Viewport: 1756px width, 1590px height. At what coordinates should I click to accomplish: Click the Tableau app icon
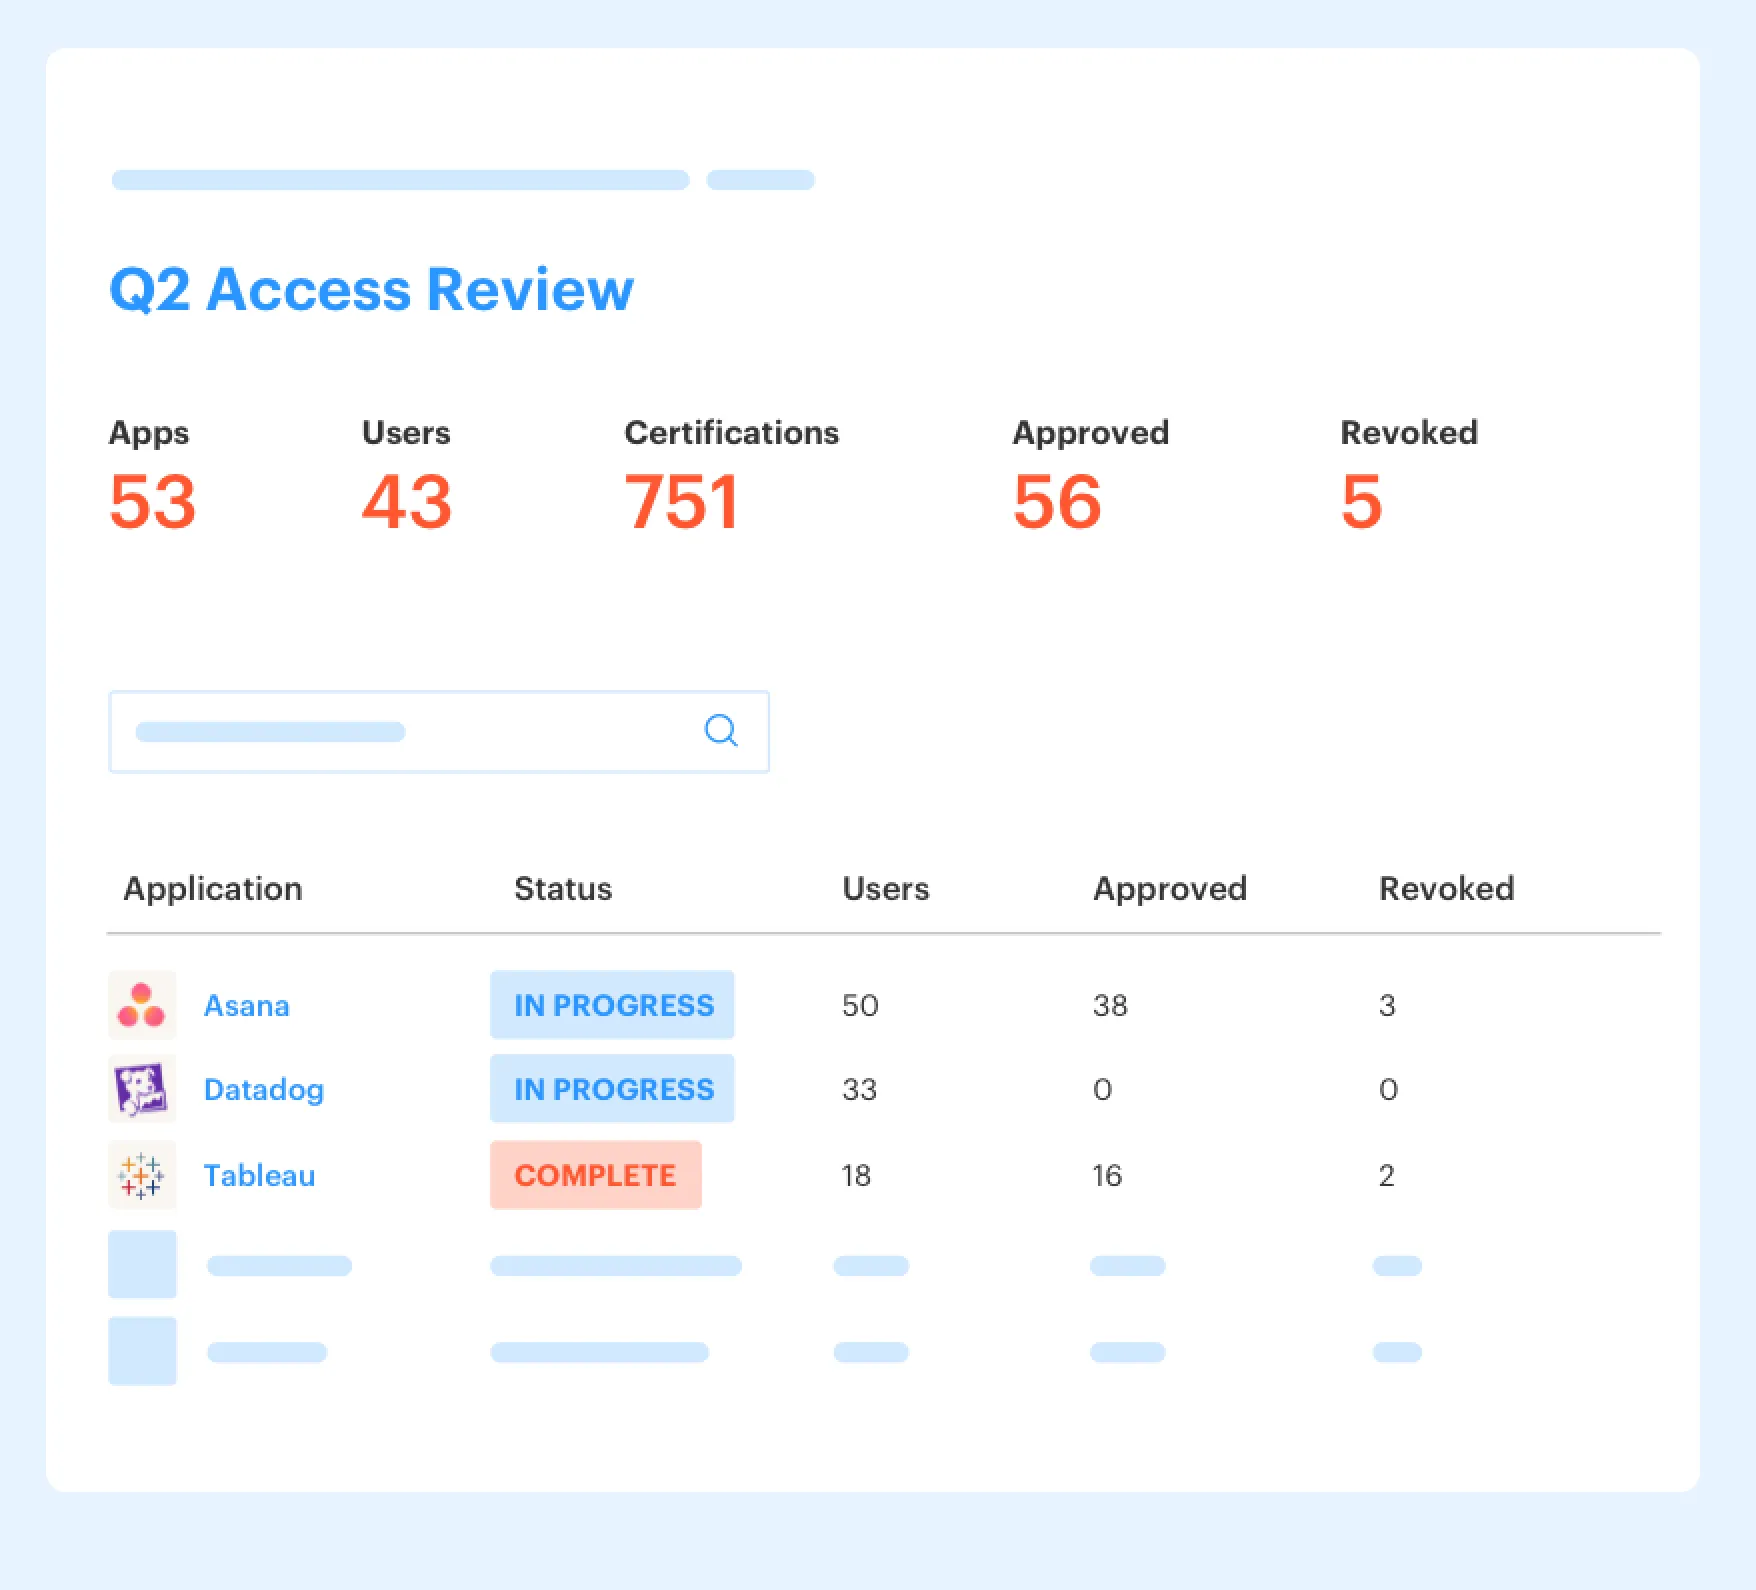point(141,1175)
